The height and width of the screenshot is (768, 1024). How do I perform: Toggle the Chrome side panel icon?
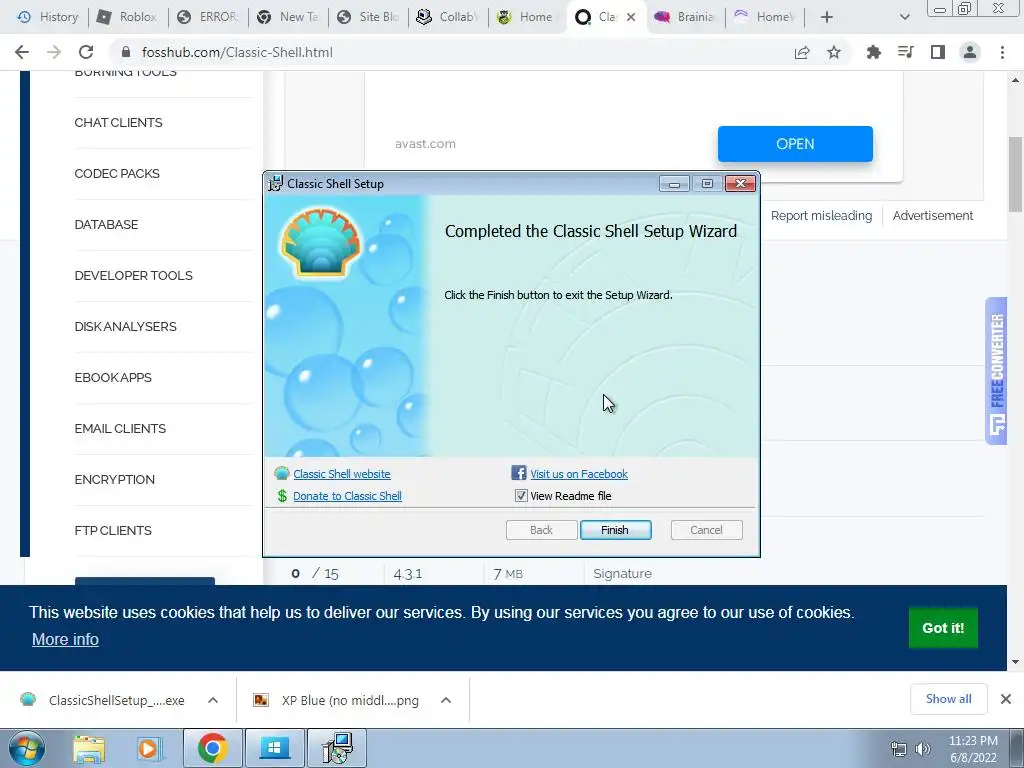938,52
